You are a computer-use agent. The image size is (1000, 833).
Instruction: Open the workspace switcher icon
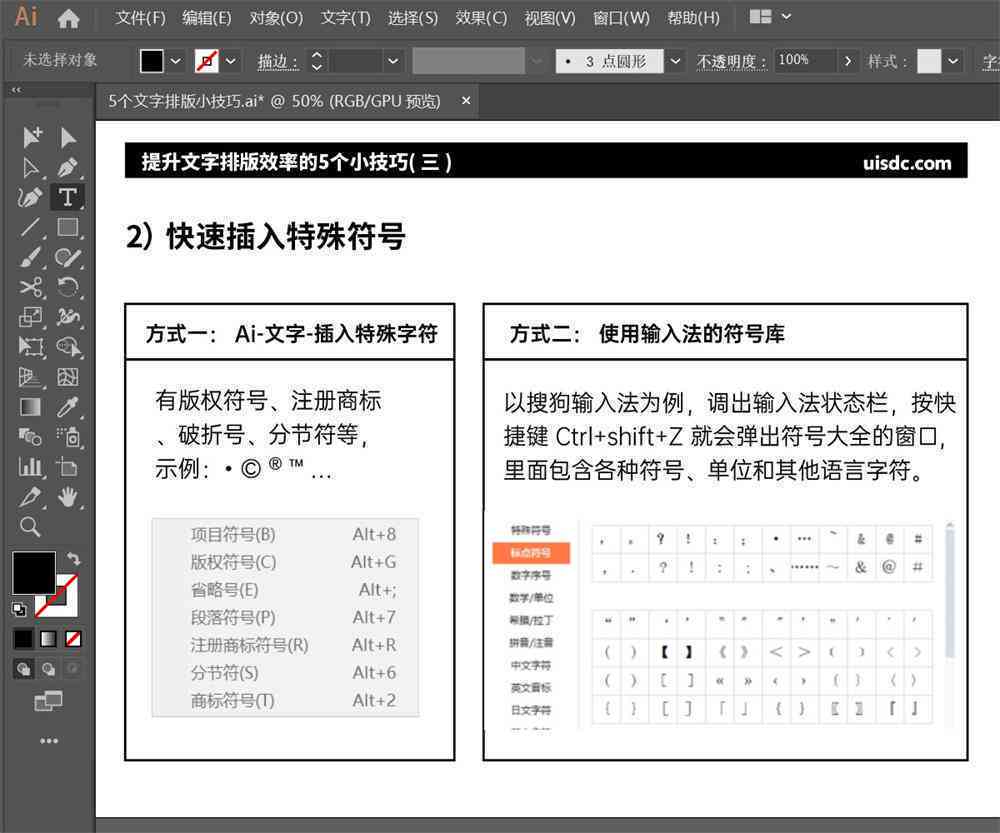coord(760,17)
